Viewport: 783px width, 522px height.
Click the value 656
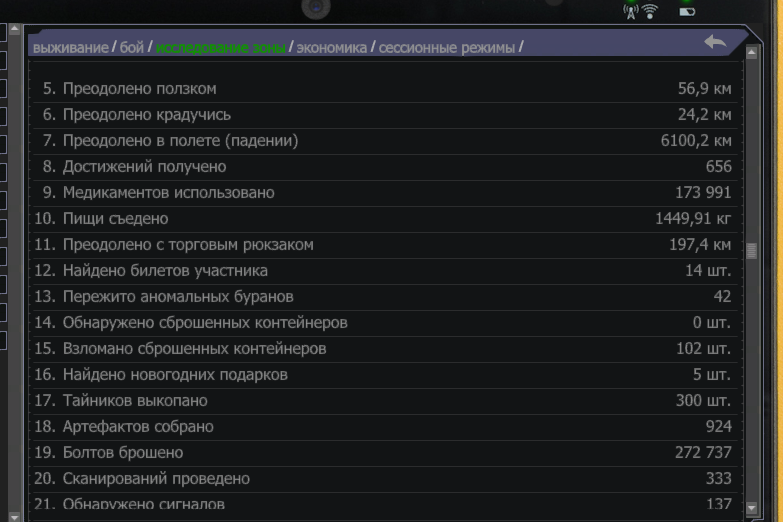coord(719,167)
